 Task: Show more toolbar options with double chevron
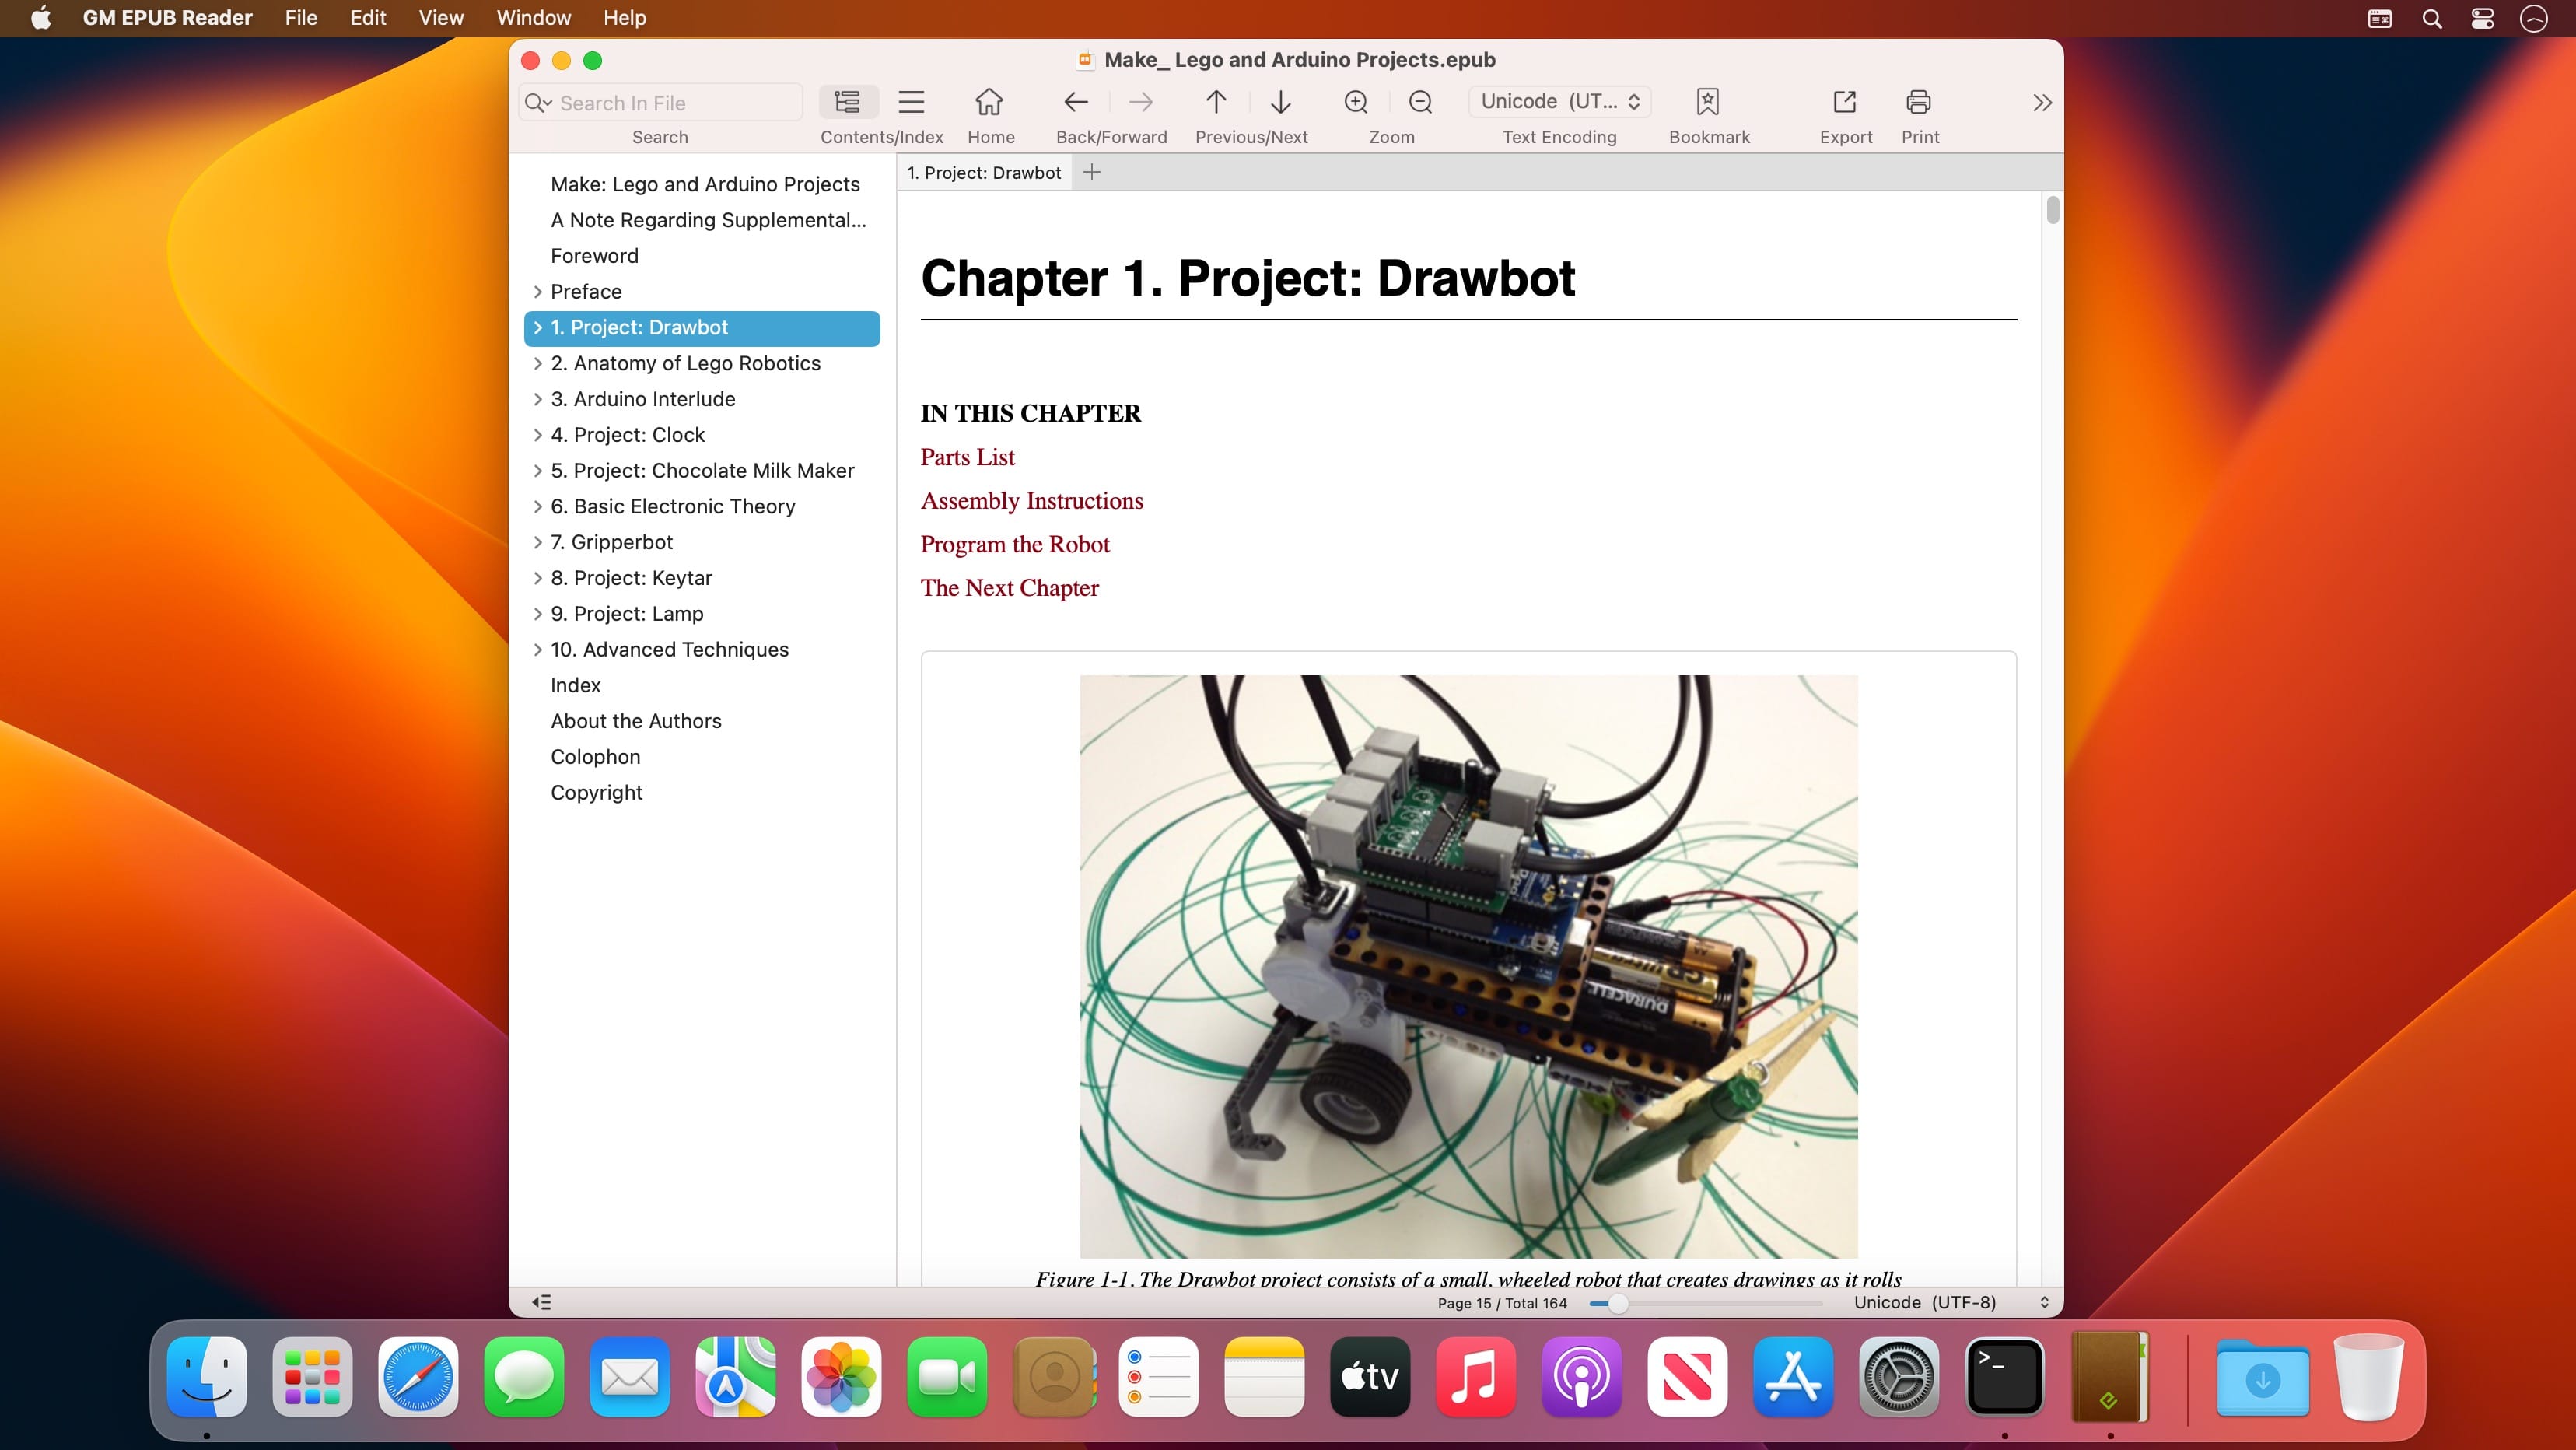pos(2041,102)
